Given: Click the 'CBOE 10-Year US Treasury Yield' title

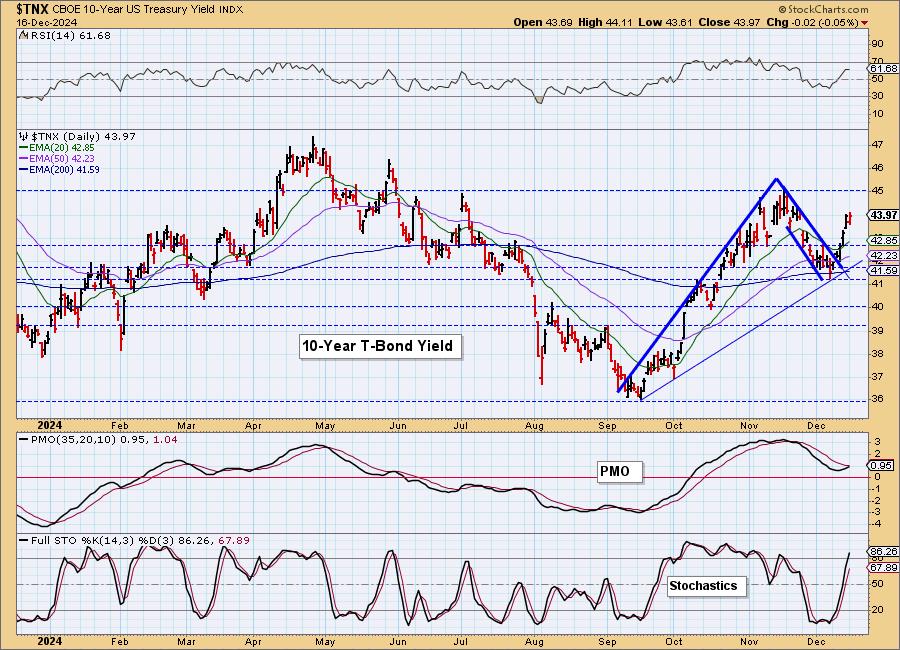Looking at the screenshot, I should click(134, 10).
